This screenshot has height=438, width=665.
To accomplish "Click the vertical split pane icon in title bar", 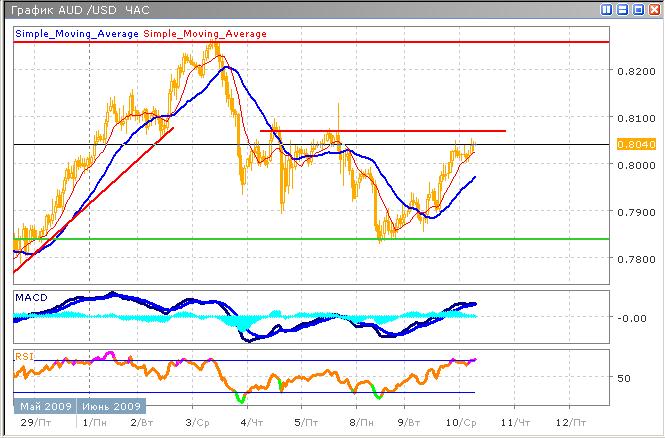I will 608,9.
